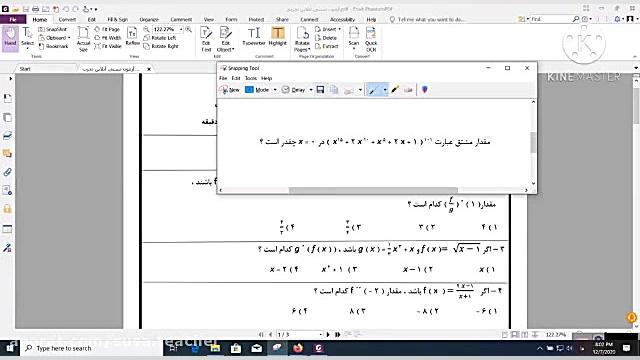The image size is (640, 360).
Task: Click the taskbar search box
Action: coord(92,348)
